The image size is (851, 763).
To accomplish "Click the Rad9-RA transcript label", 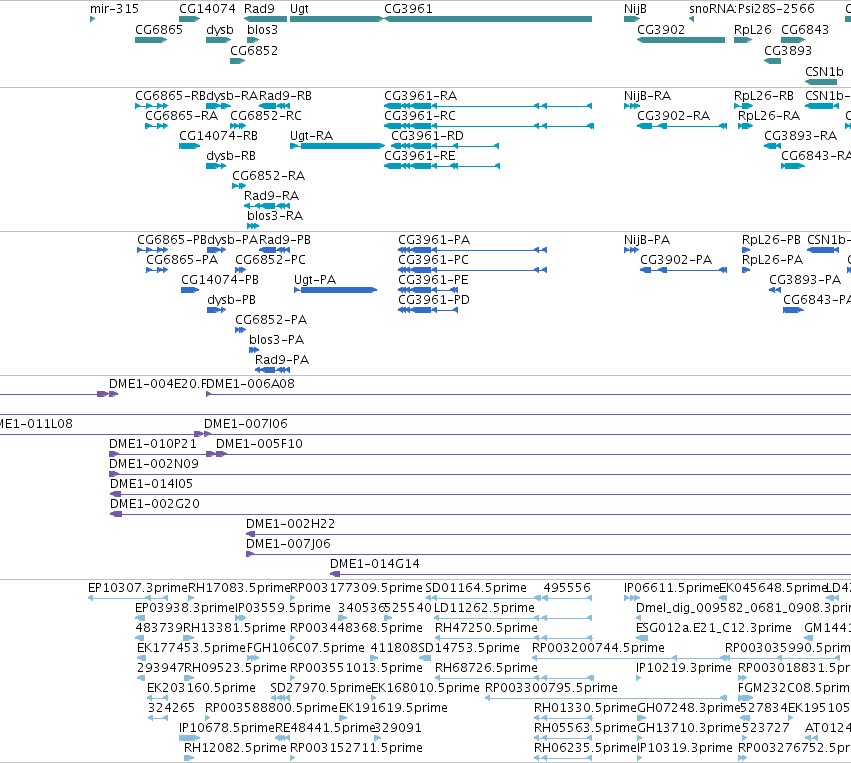I will (271, 195).
